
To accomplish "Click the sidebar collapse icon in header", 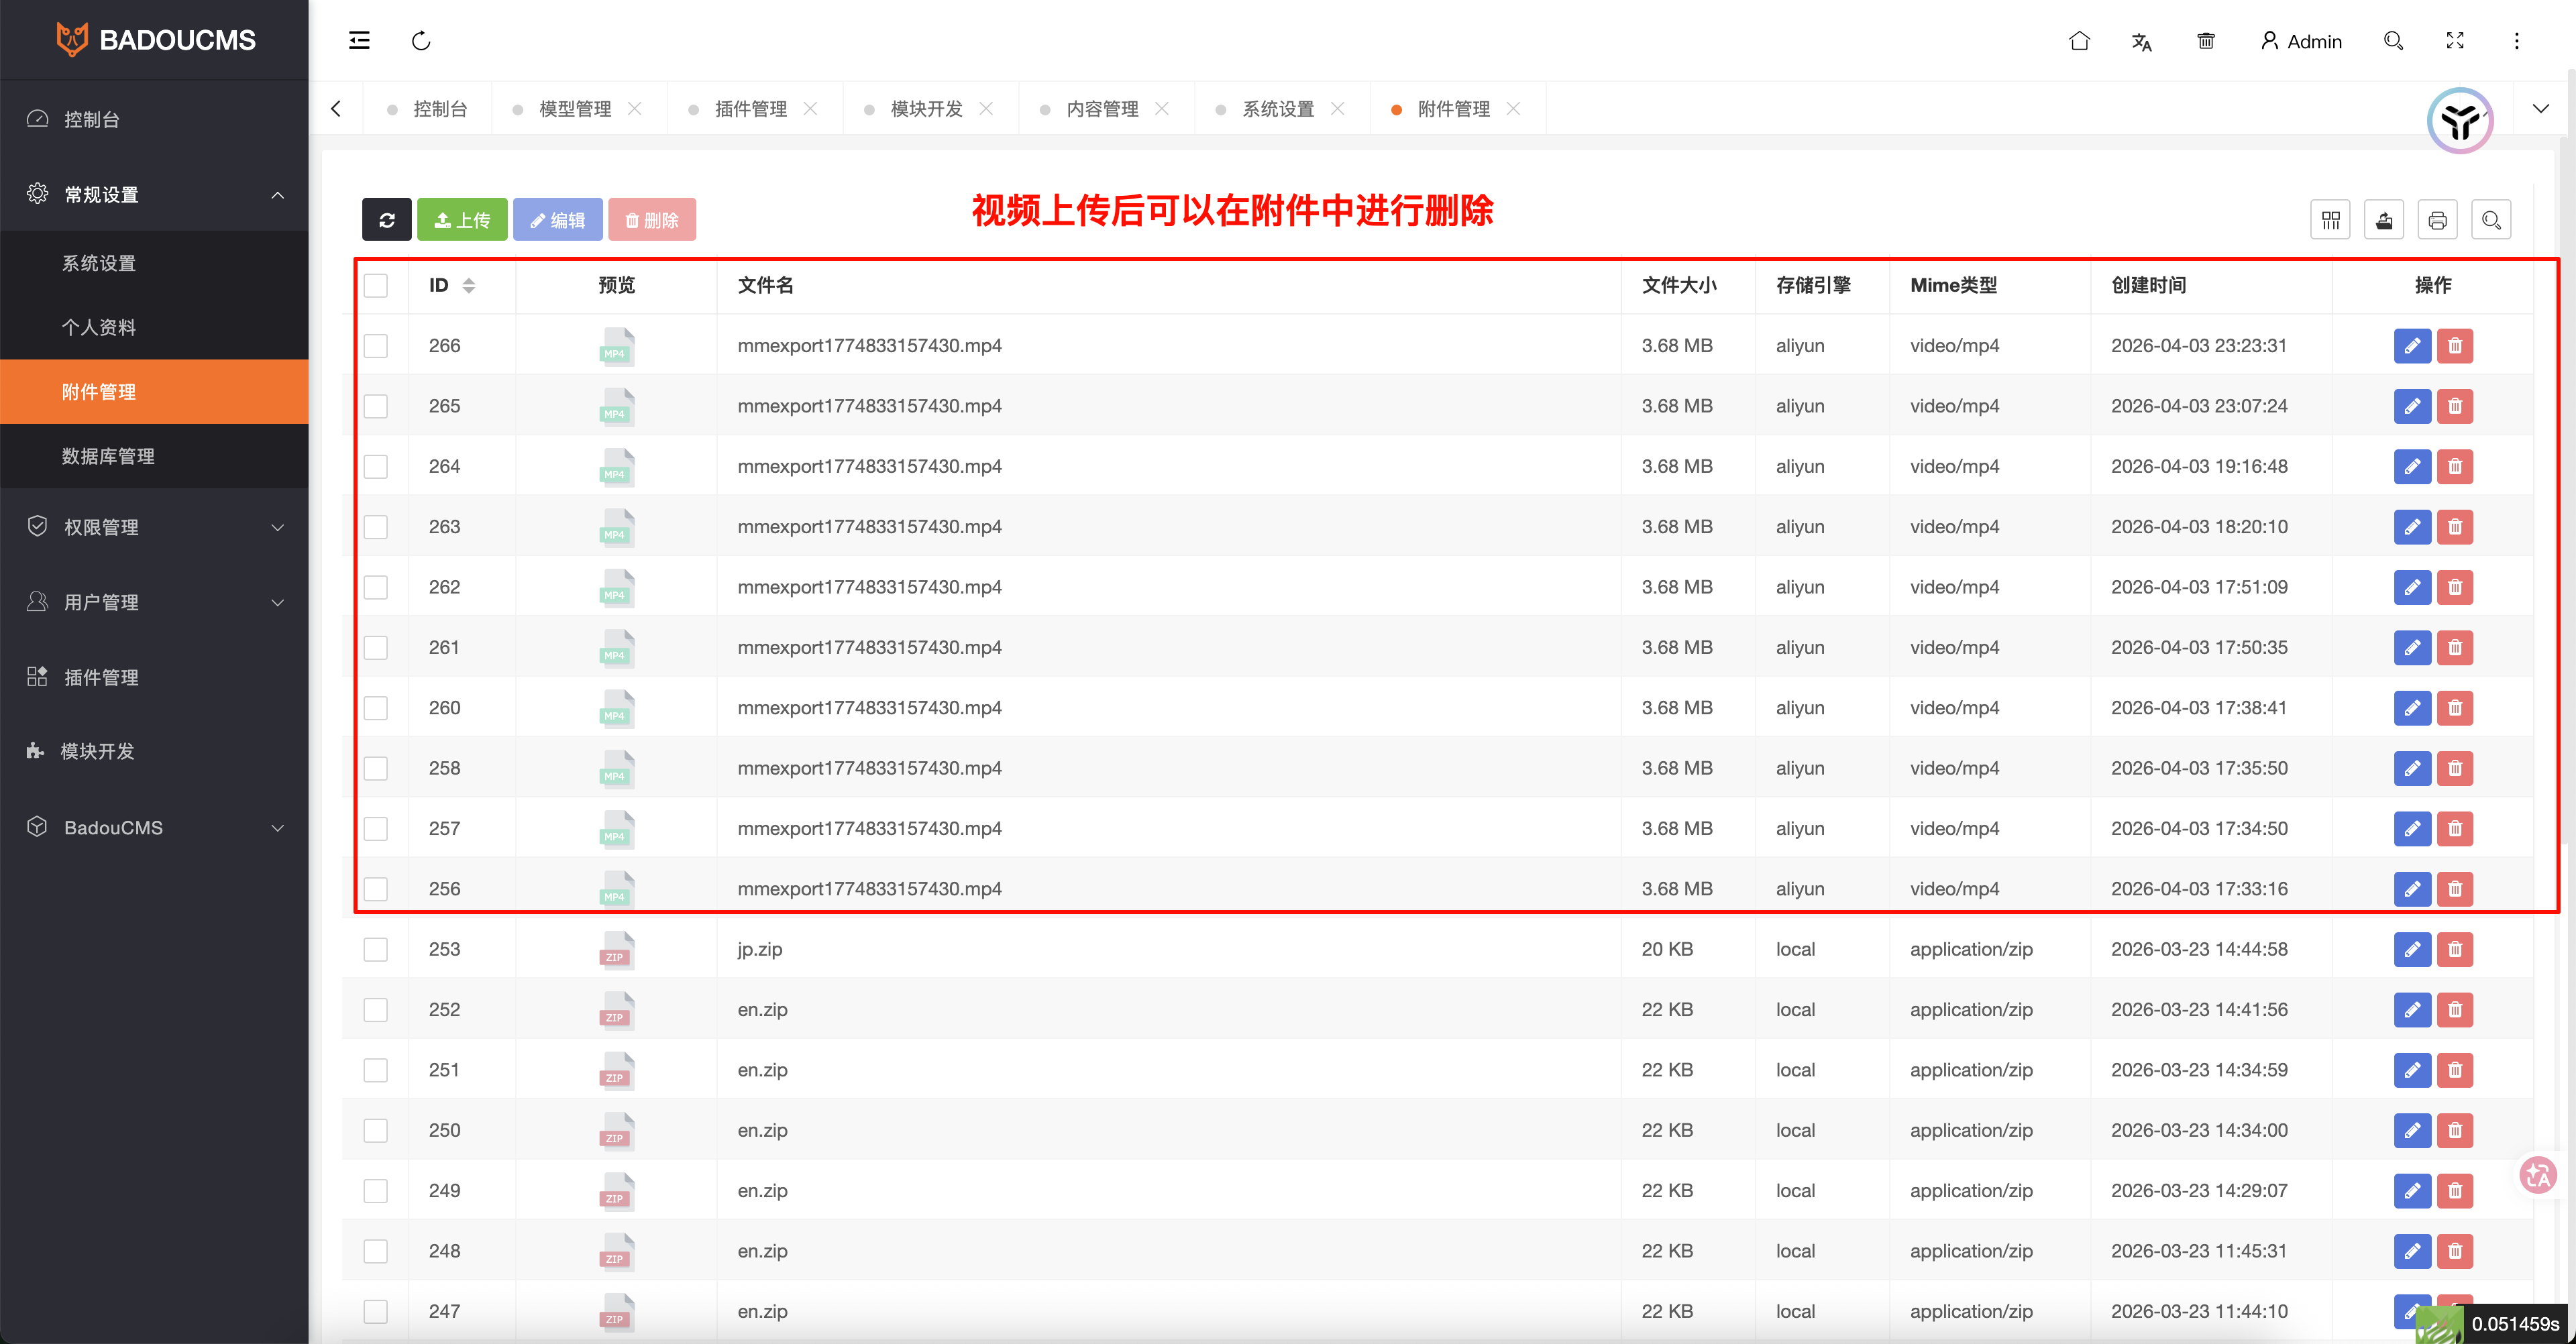I will (x=359, y=40).
